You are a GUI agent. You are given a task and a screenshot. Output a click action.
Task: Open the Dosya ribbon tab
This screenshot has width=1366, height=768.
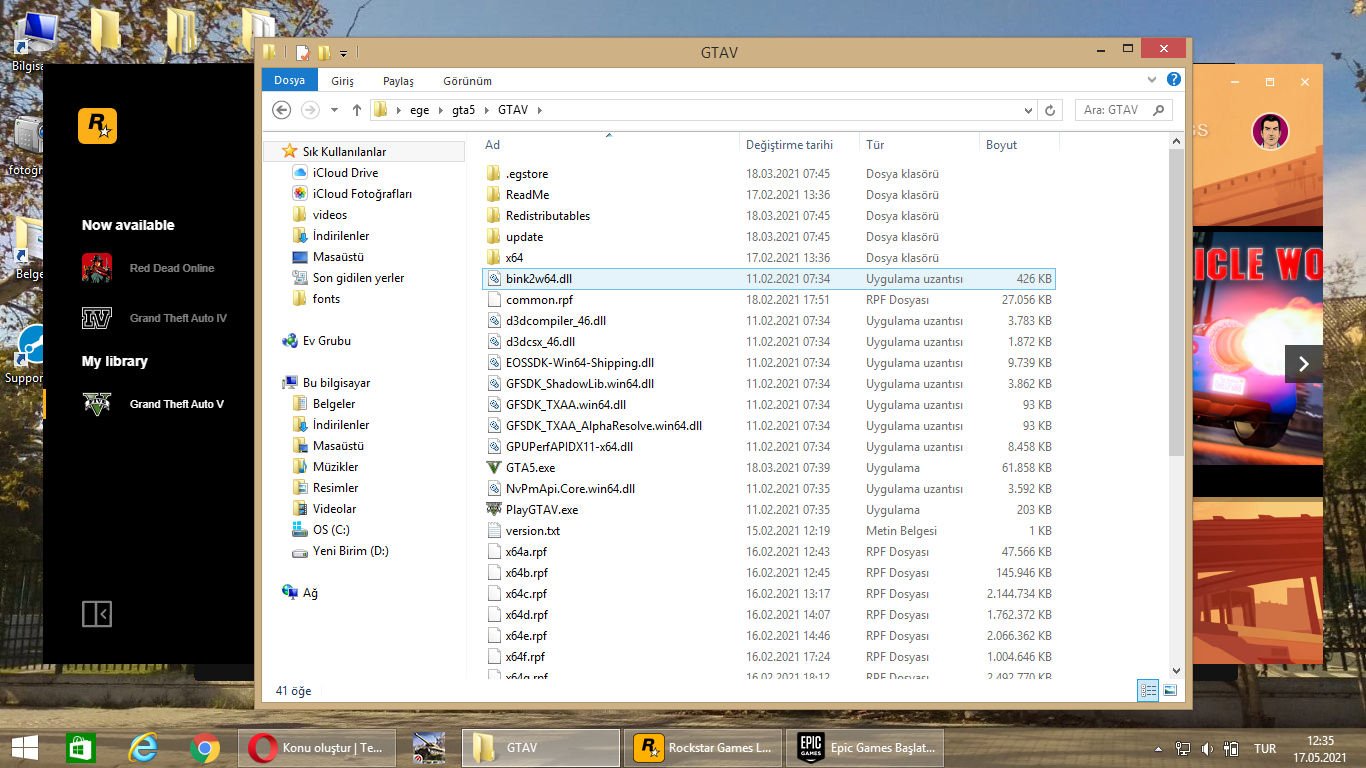pos(290,80)
